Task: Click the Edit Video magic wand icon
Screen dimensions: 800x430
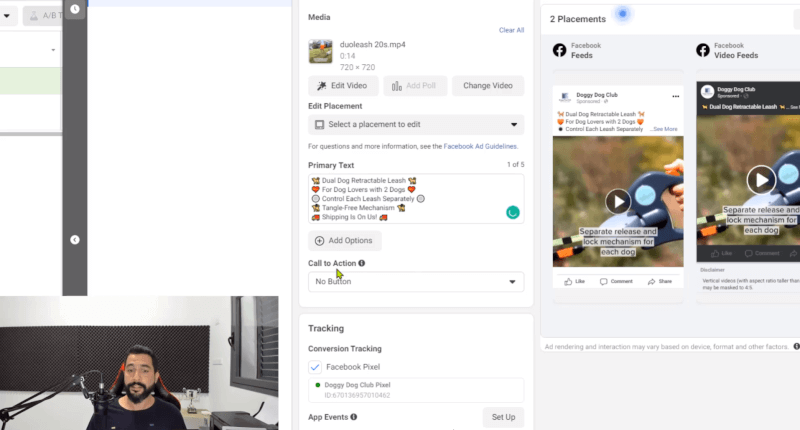Action: click(x=321, y=86)
